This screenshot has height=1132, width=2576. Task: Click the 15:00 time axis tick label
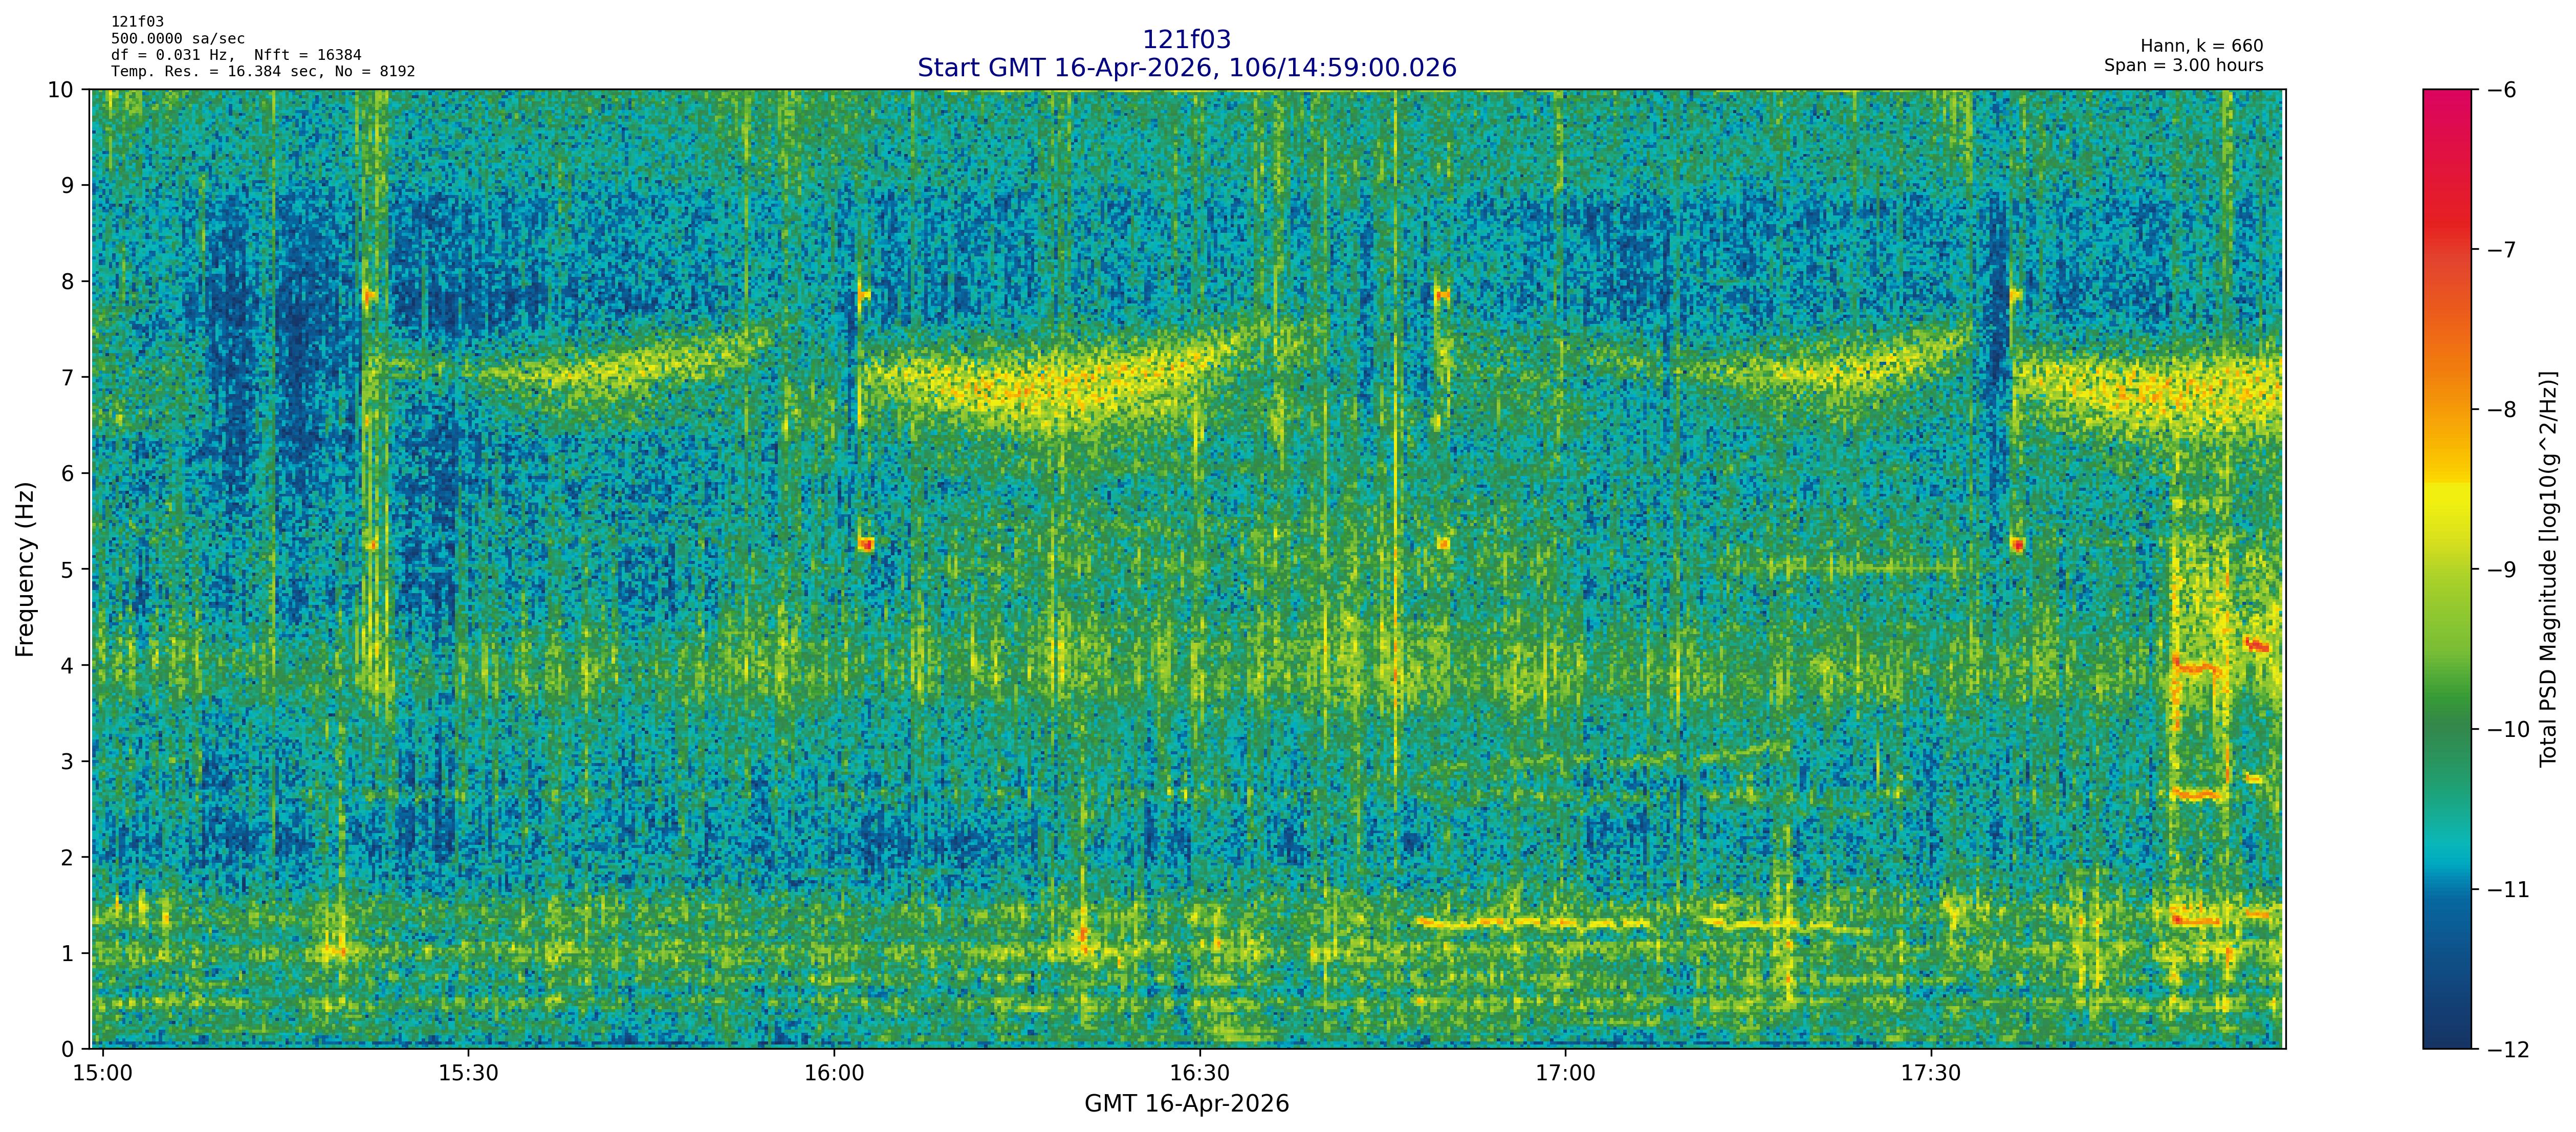[103, 1073]
